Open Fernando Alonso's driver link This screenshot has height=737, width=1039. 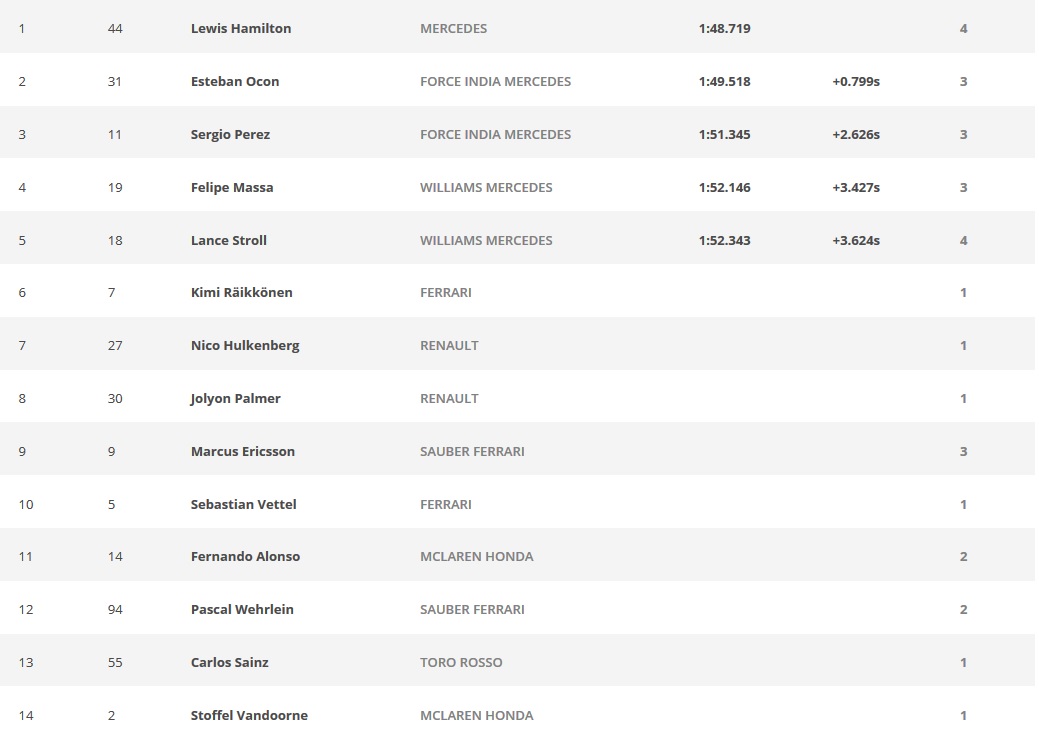click(x=245, y=557)
